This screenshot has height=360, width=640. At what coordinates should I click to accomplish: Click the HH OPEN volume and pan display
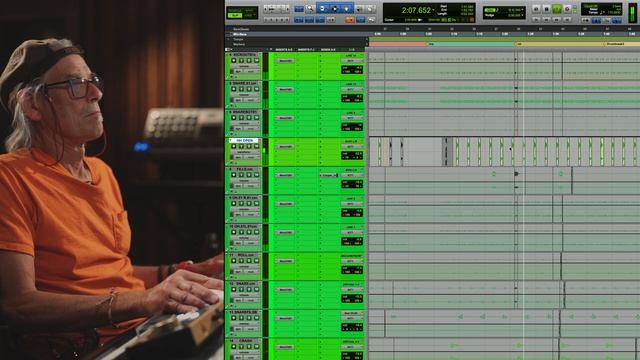[x=352, y=155]
